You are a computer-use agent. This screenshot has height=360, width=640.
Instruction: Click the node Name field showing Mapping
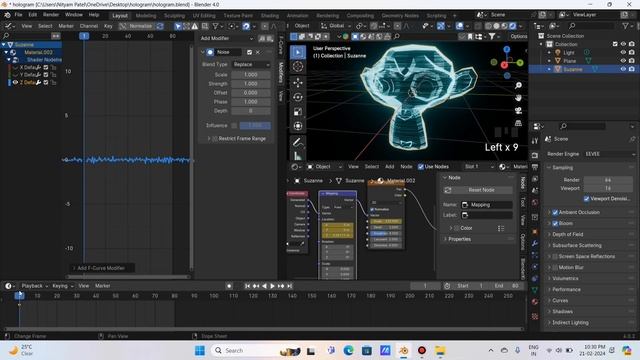pos(487,205)
